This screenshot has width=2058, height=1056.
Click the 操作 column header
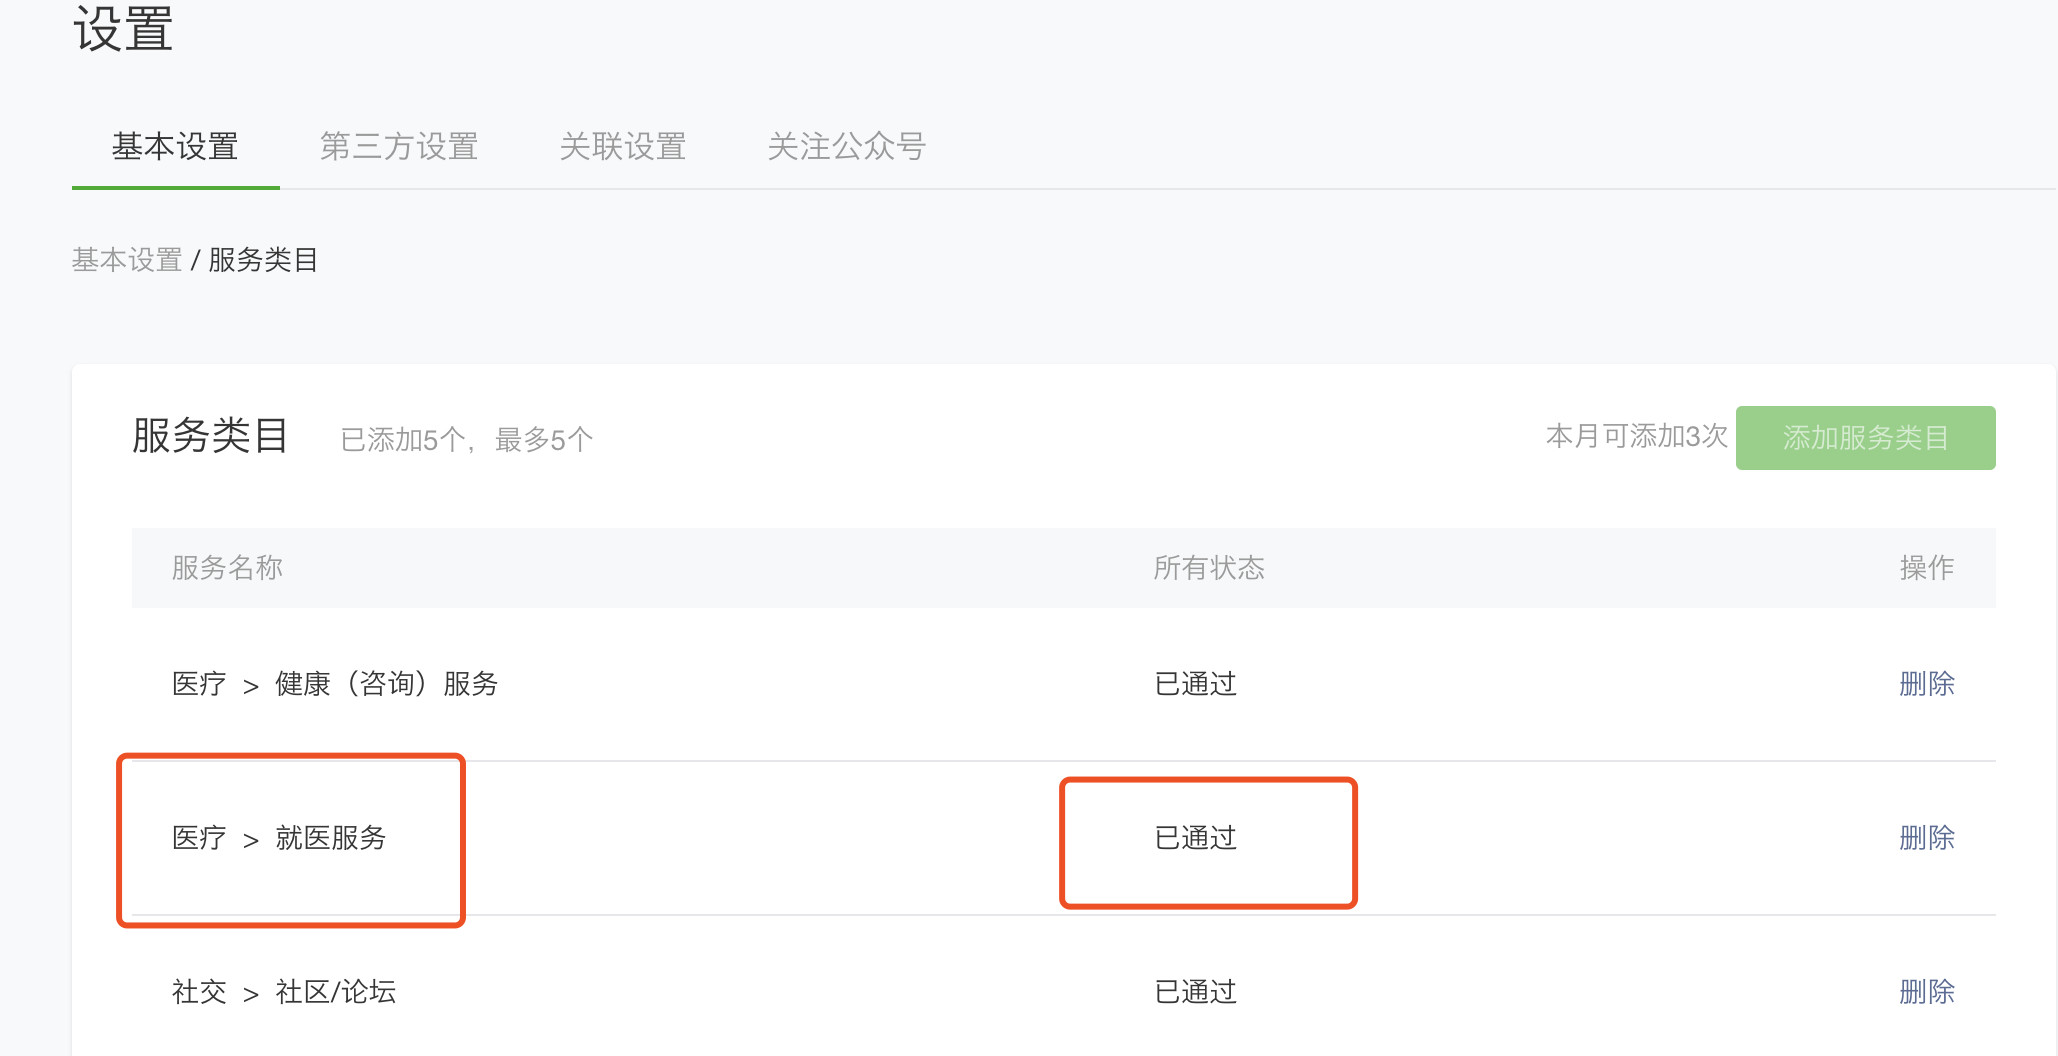[x=1926, y=568]
